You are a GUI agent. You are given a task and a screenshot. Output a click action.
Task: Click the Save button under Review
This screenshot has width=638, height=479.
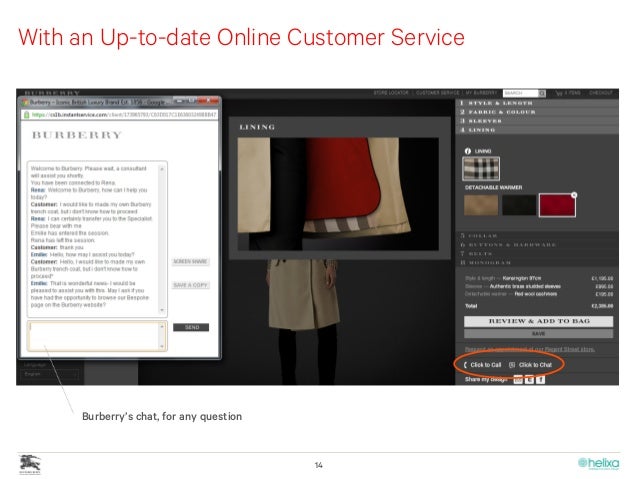click(x=539, y=334)
